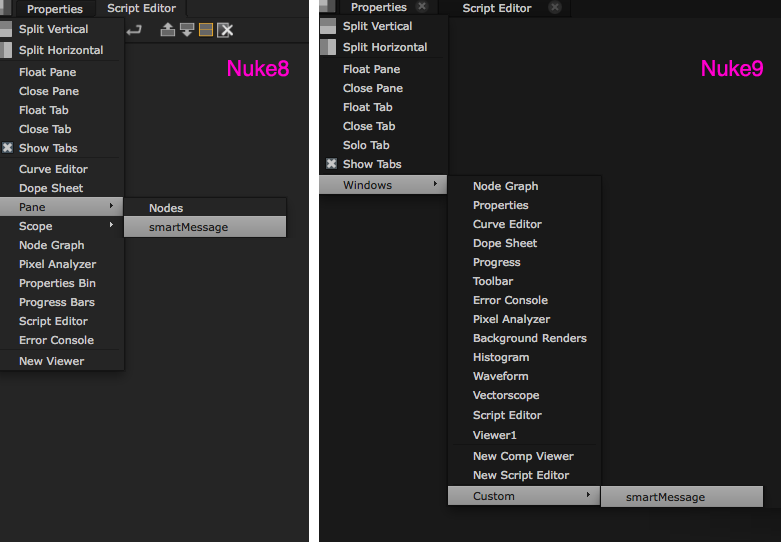Click the up-arrow tray icon in the Nuke8 toolbar
The height and width of the screenshot is (542, 781).
[x=168, y=30]
